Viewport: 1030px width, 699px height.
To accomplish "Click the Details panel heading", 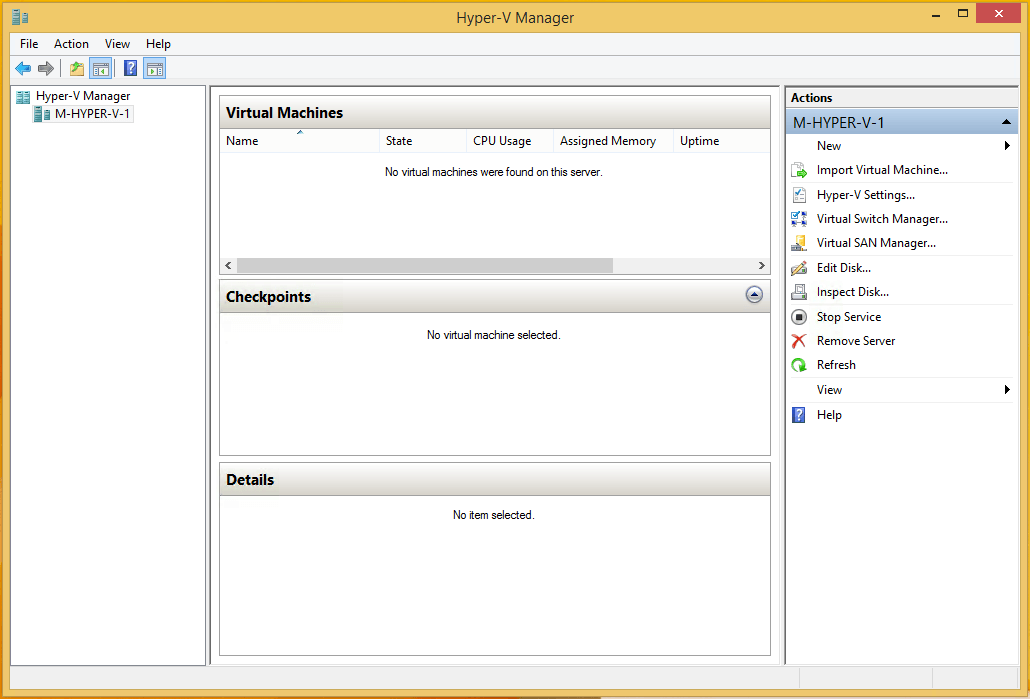I will tap(250, 480).
